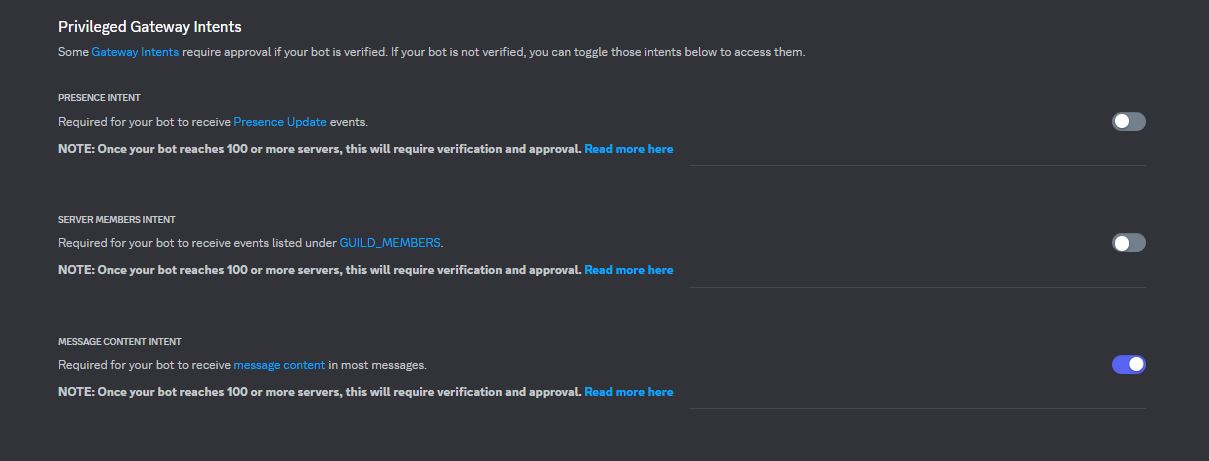Viewport: 1209px width, 461px height.
Task: Open the GUILD_MEMBERS link
Action: point(390,243)
